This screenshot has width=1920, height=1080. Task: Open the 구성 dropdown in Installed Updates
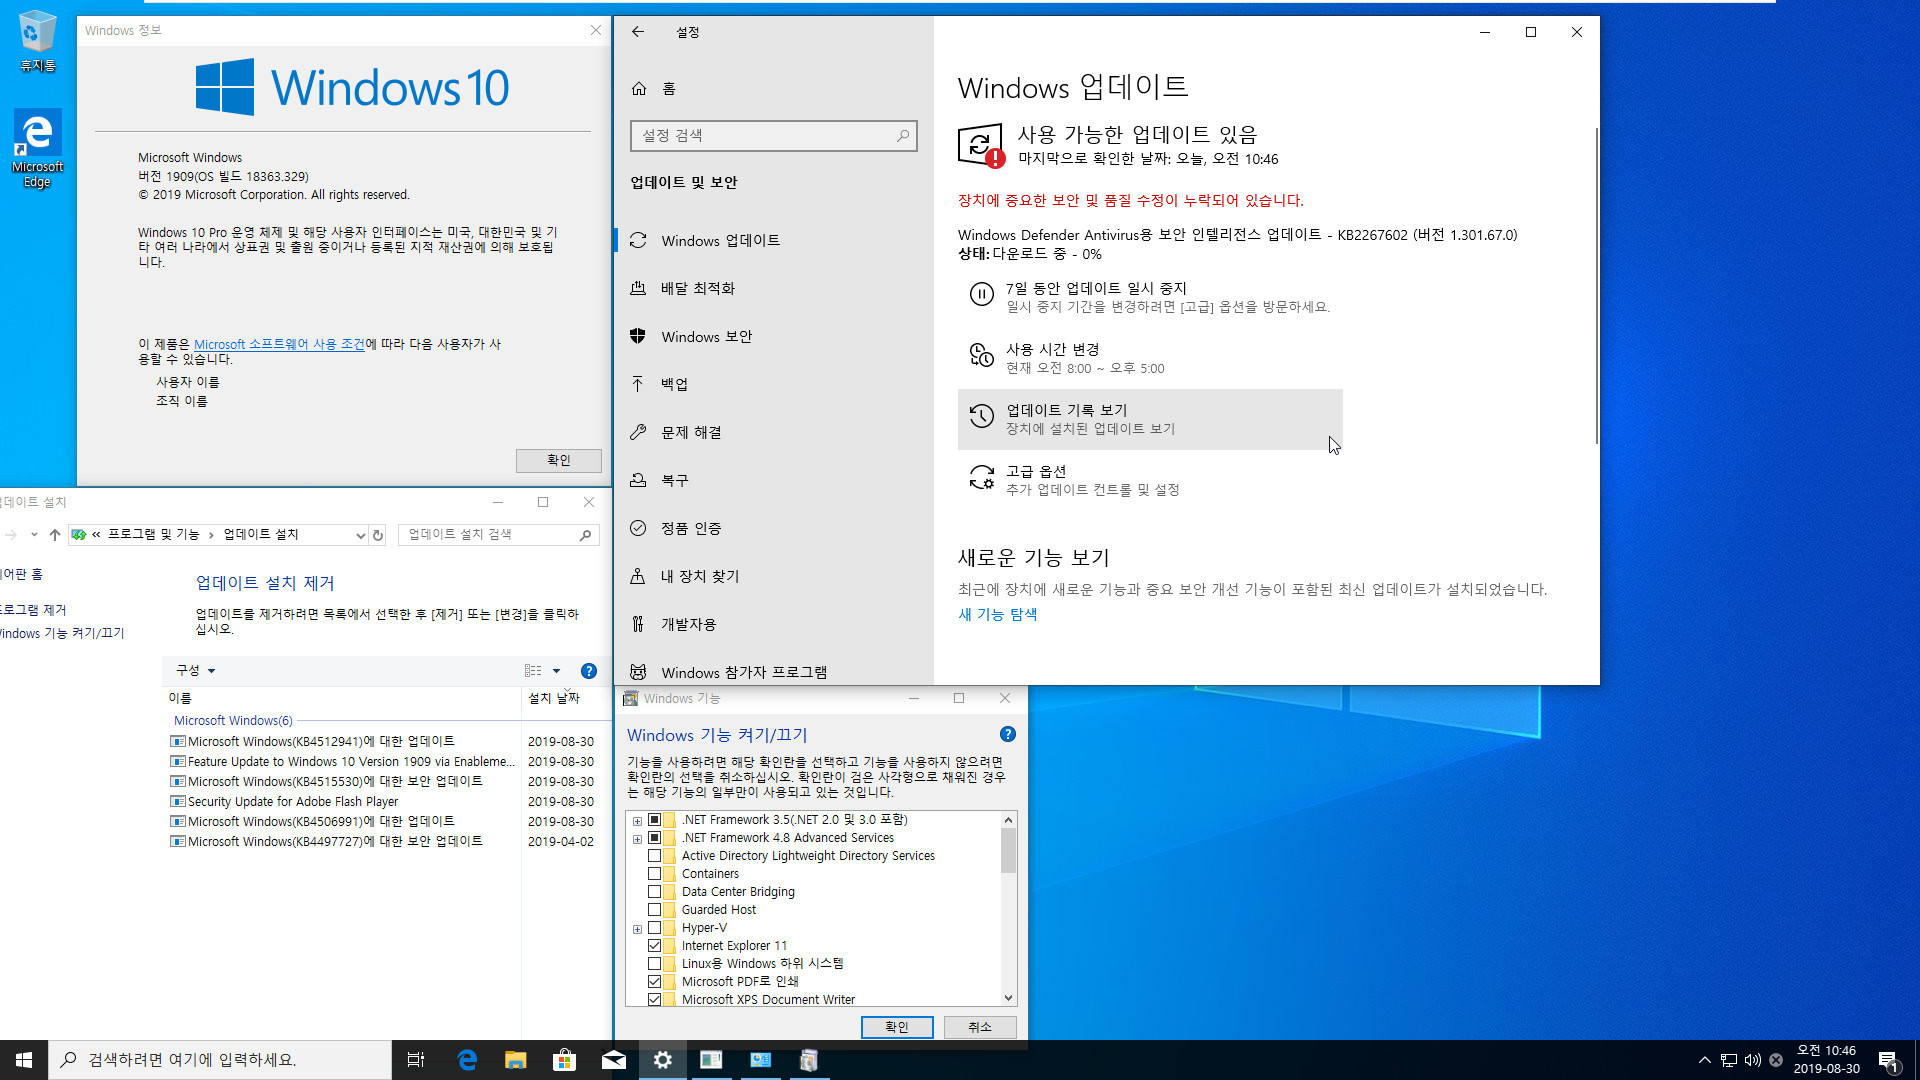point(196,671)
